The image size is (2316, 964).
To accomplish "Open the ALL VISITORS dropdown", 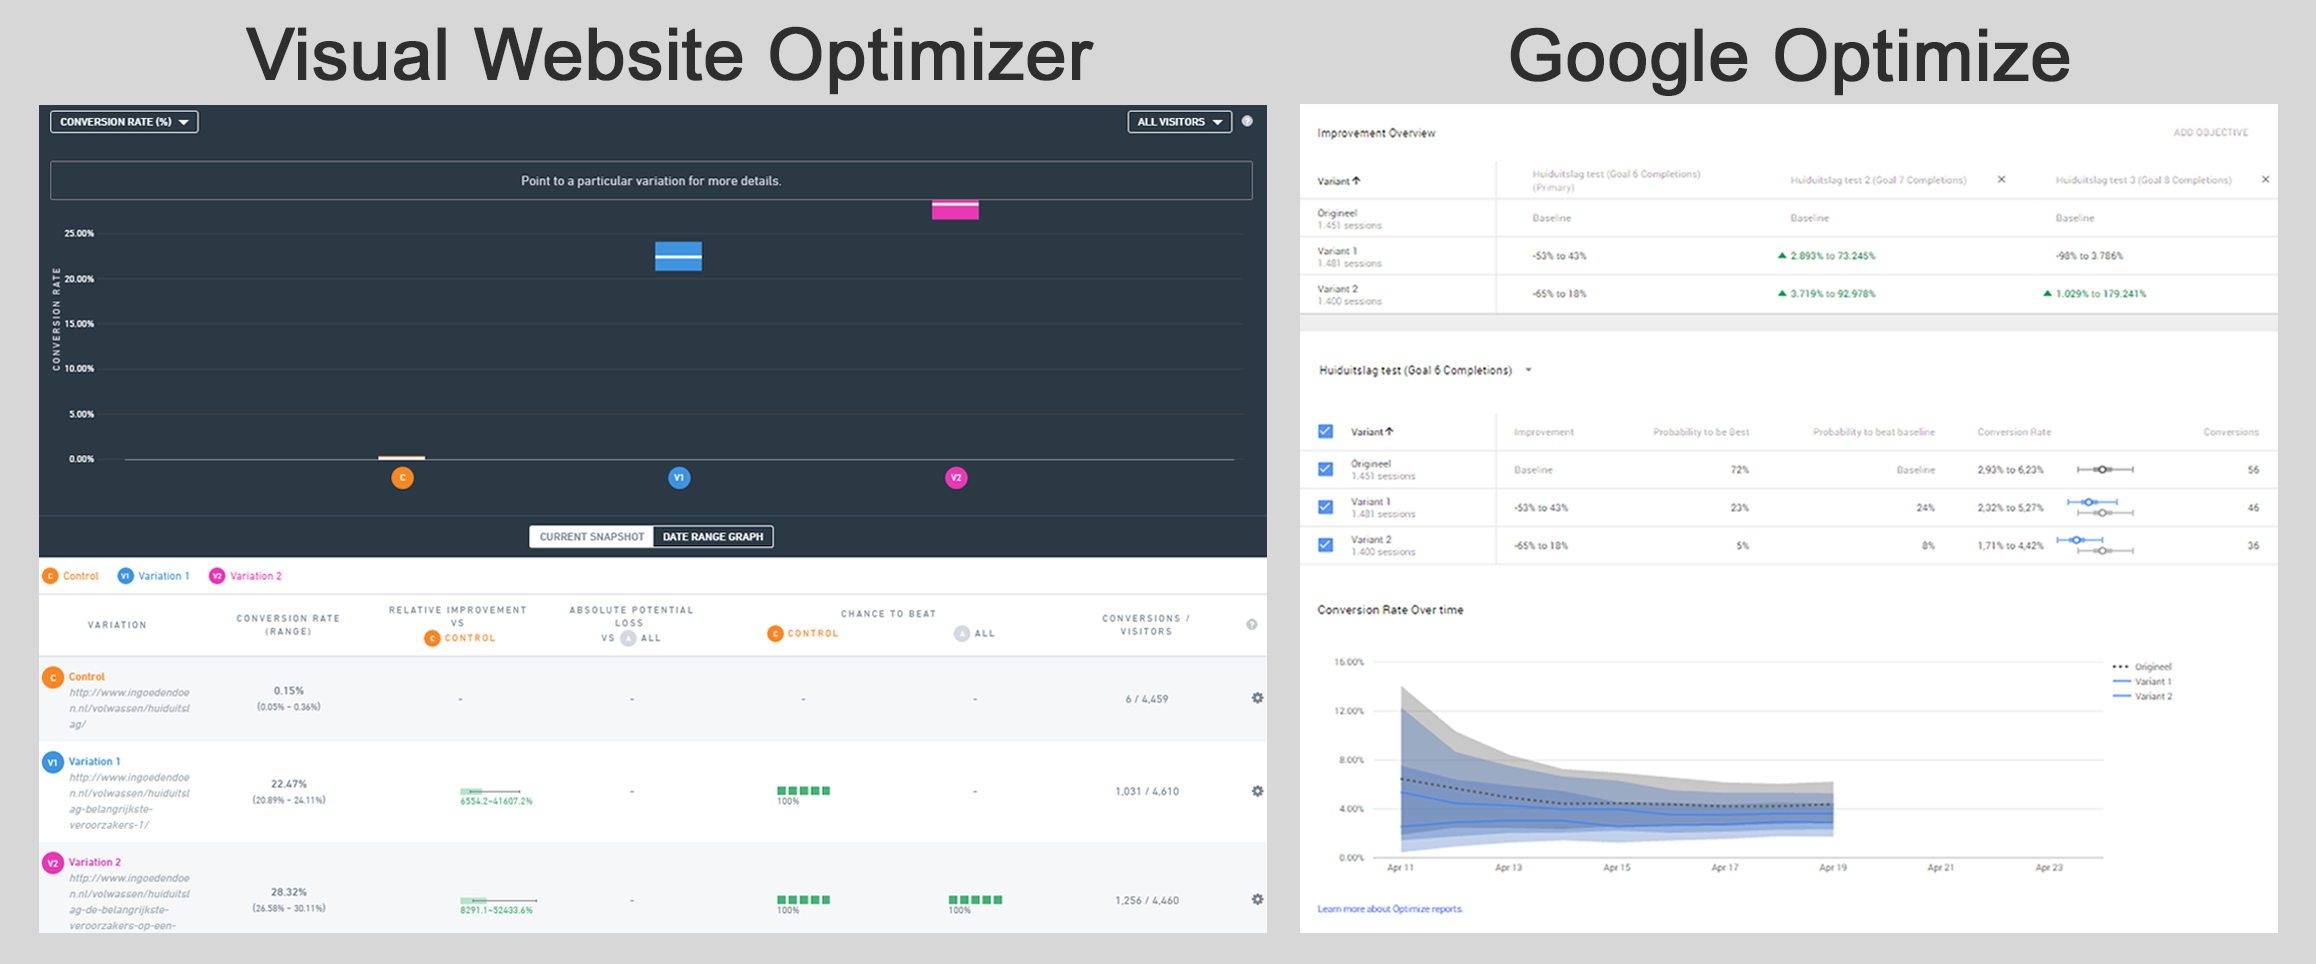I will point(1179,122).
